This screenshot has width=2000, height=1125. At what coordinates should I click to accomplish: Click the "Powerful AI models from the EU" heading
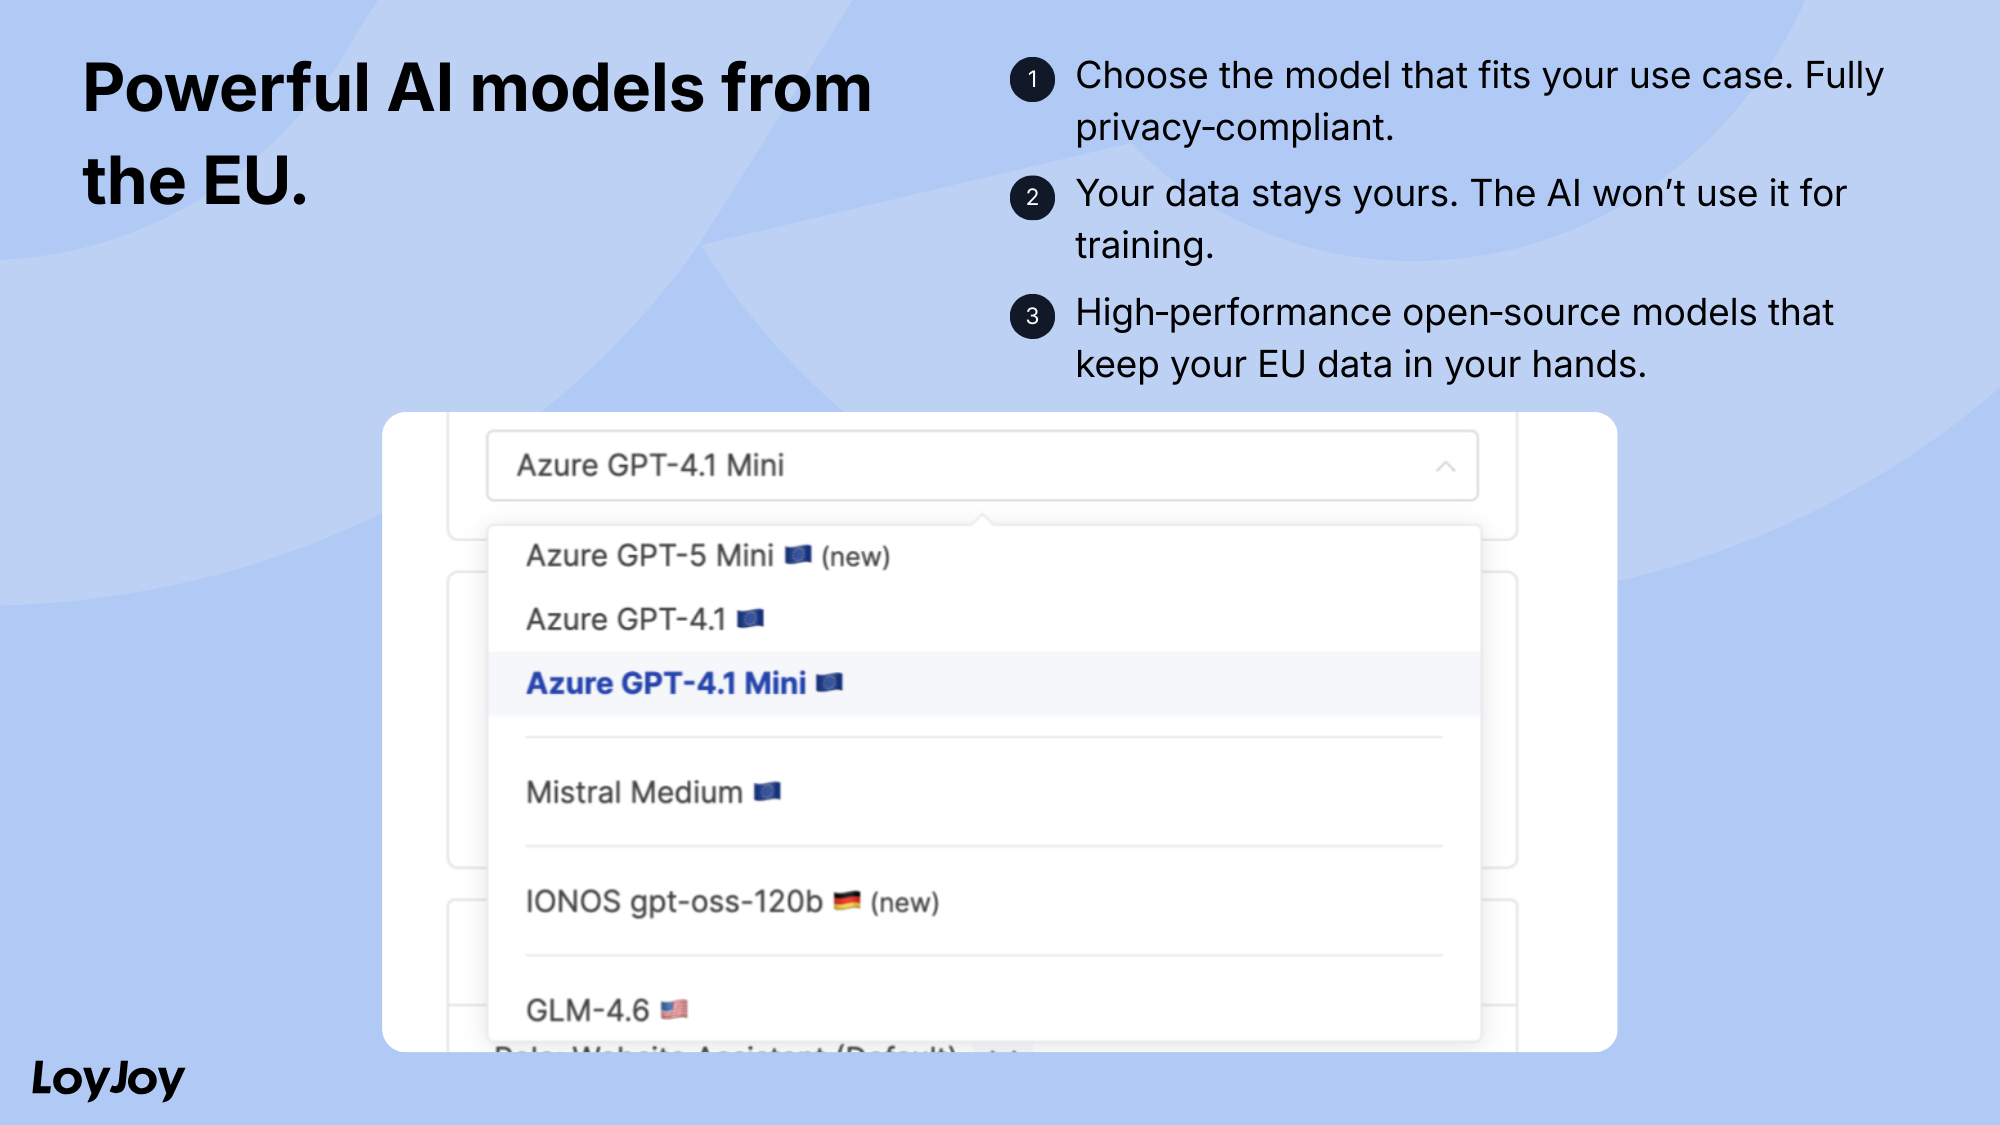(x=477, y=134)
